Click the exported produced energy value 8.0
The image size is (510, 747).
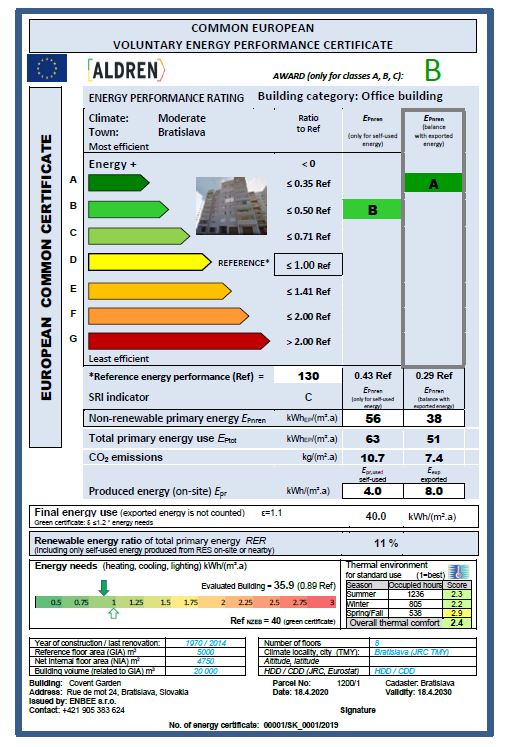(434, 491)
